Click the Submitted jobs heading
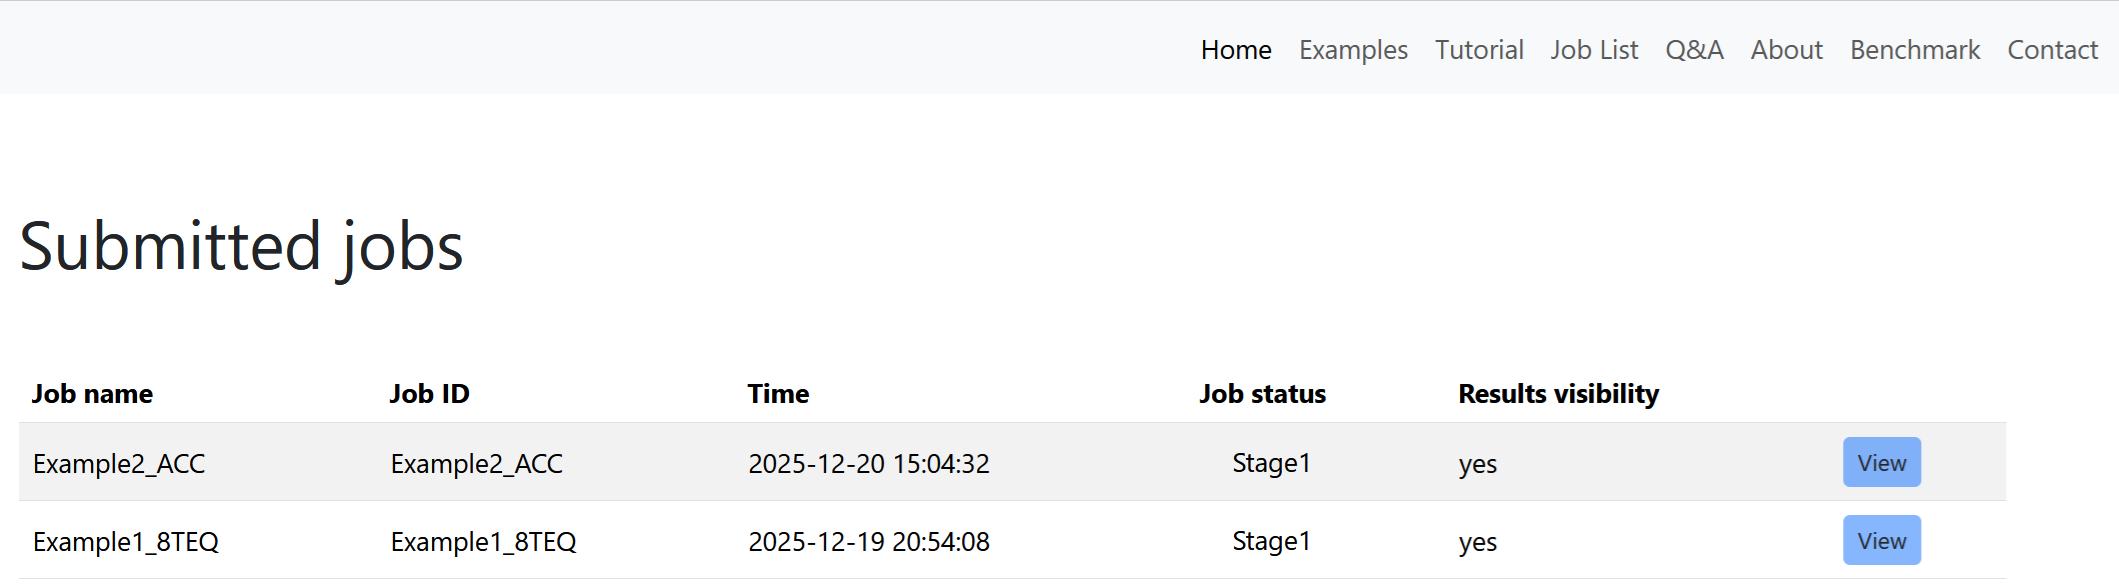The image size is (2119, 586). click(x=241, y=247)
